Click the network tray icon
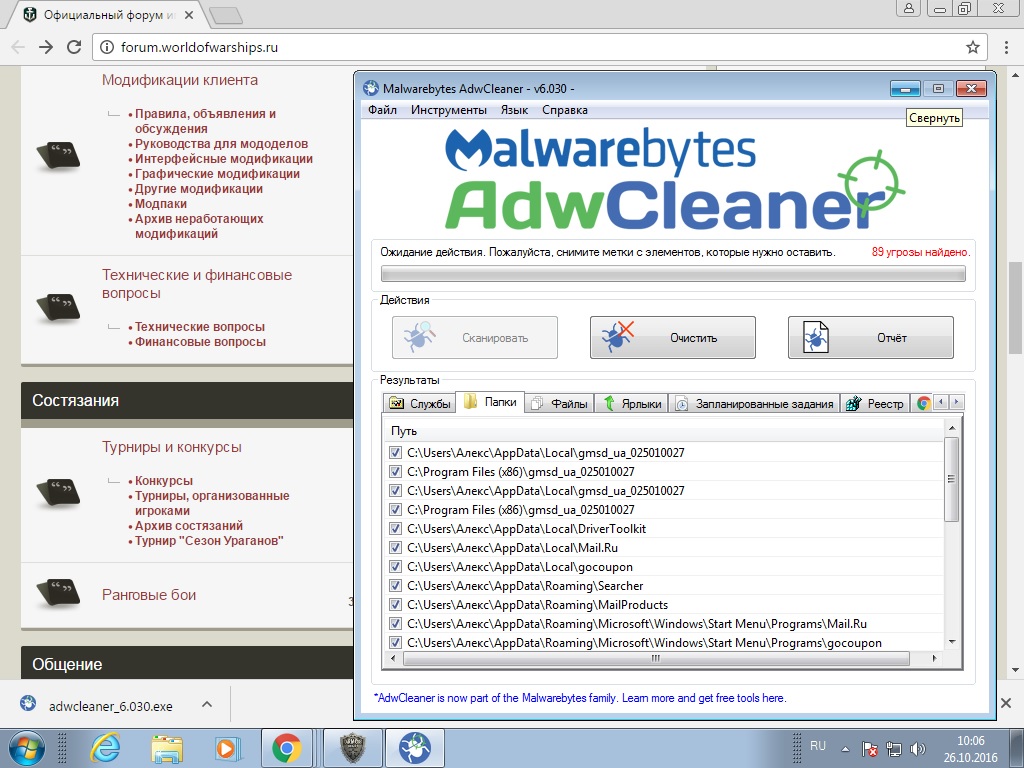1024x768 pixels. tap(893, 748)
